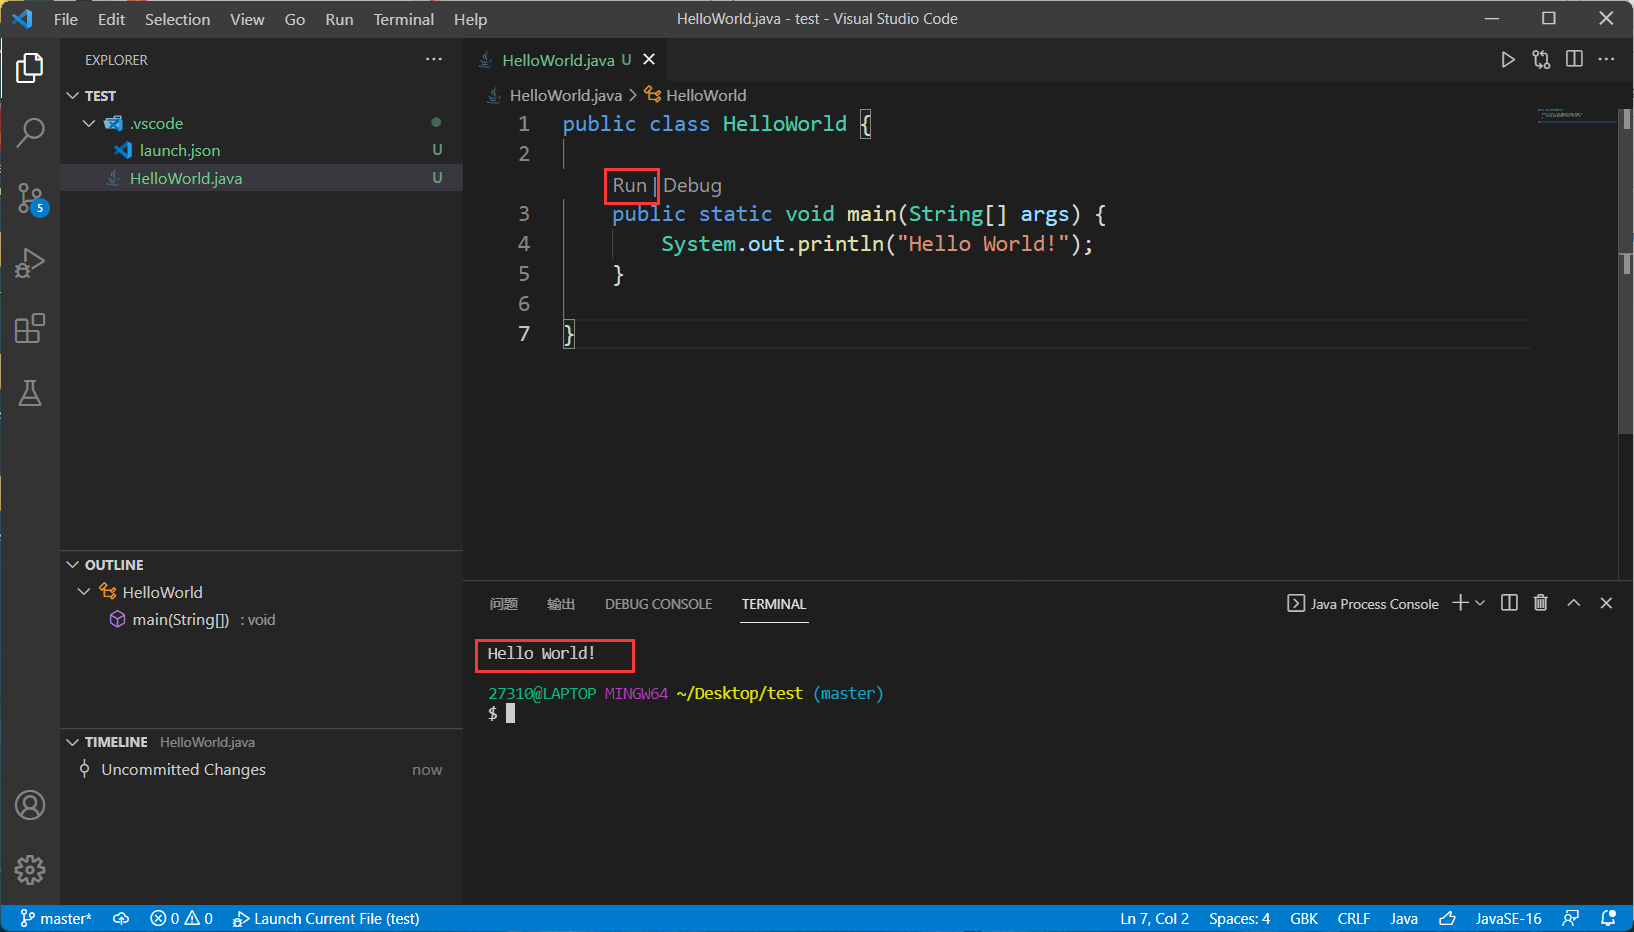Image resolution: width=1634 pixels, height=932 pixels.
Task: Open the Extensions view
Action: [x=30, y=328]
